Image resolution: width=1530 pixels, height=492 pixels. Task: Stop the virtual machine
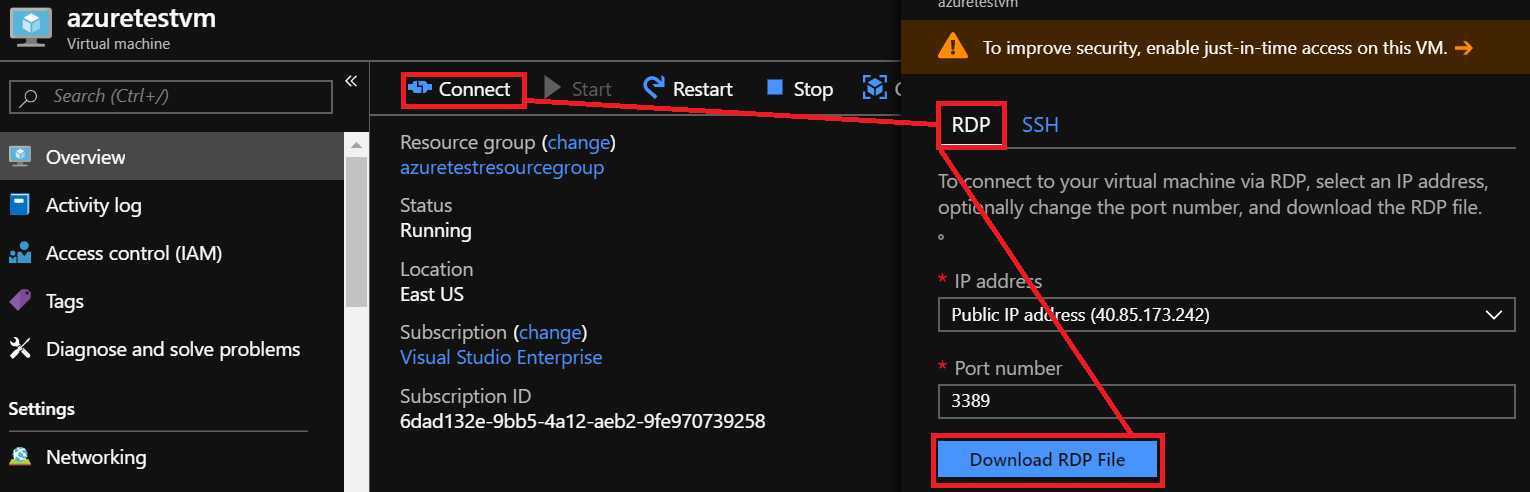click(799, 89)
